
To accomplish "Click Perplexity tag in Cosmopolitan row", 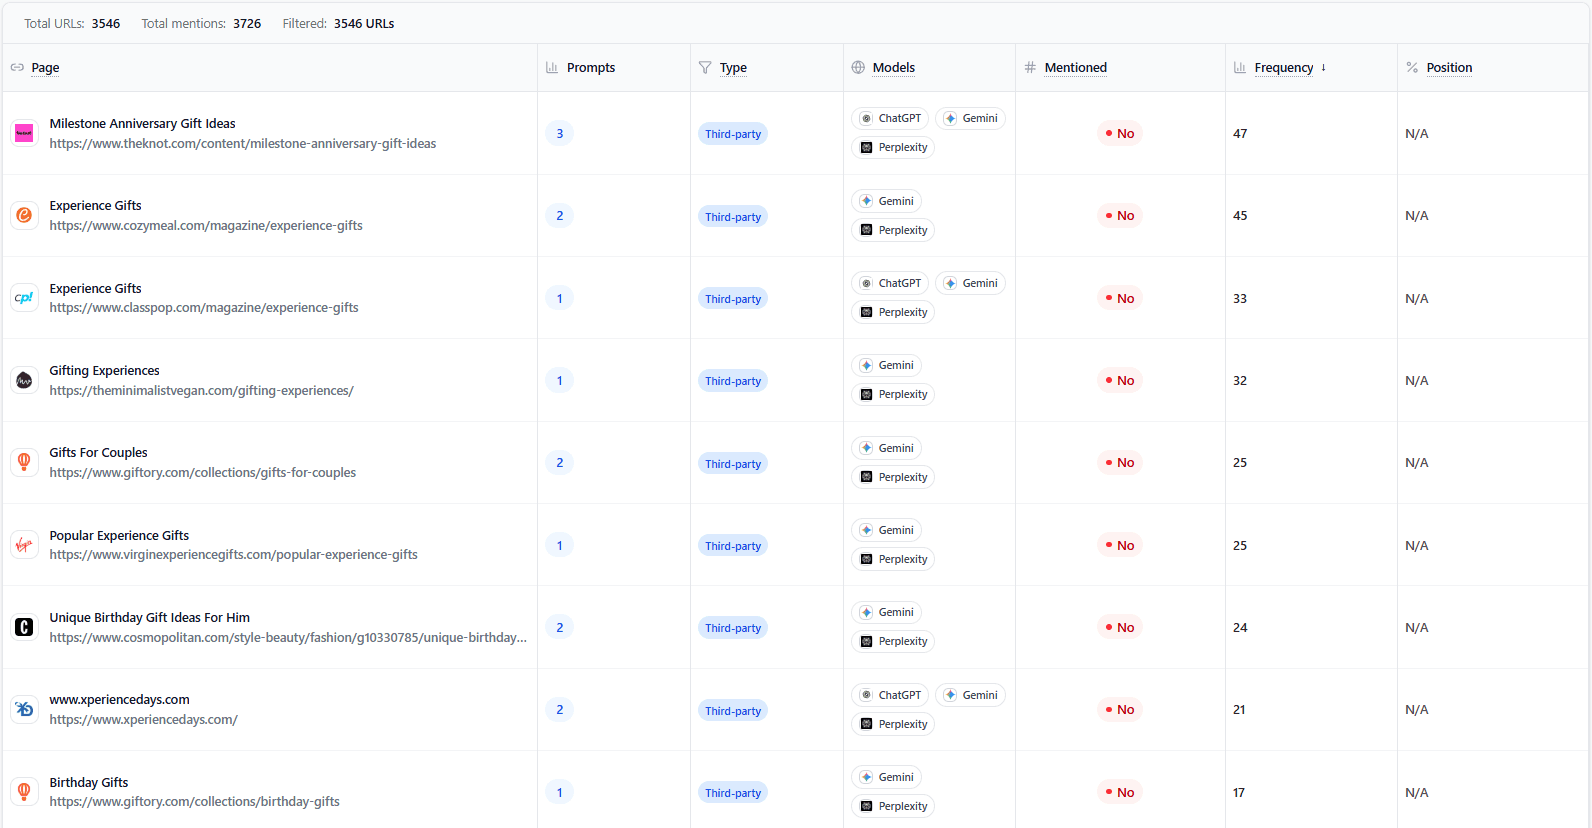I will point(893,641).
